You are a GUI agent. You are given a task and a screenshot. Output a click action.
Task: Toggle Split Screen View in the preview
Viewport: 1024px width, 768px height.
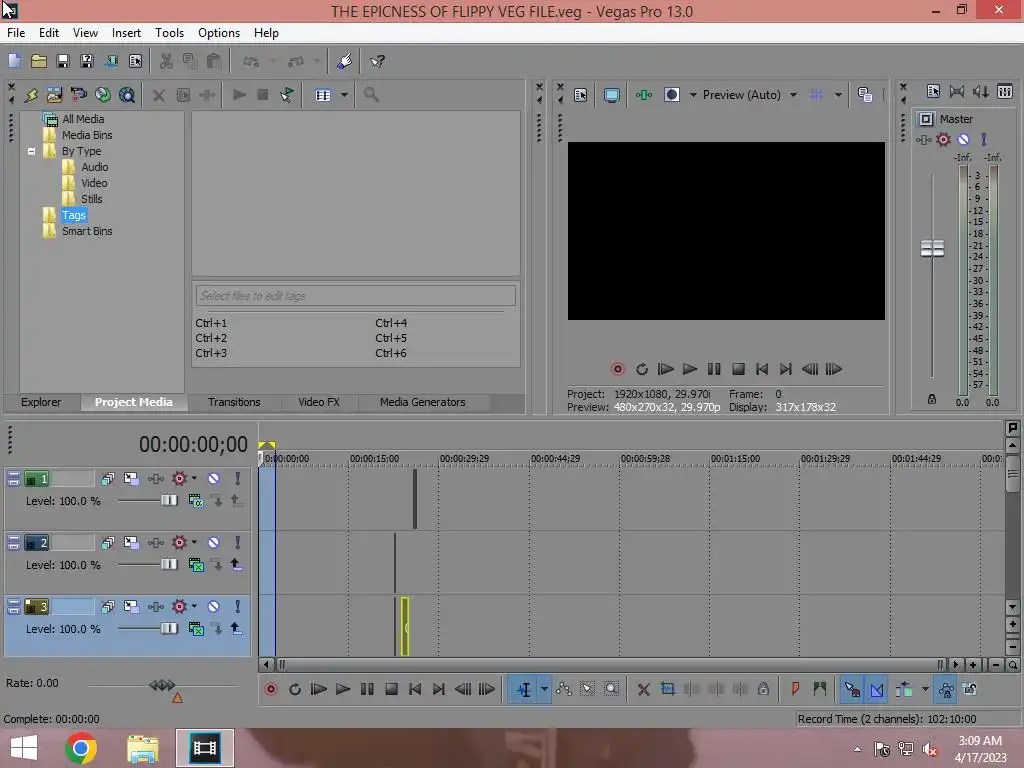click(671, 95)
